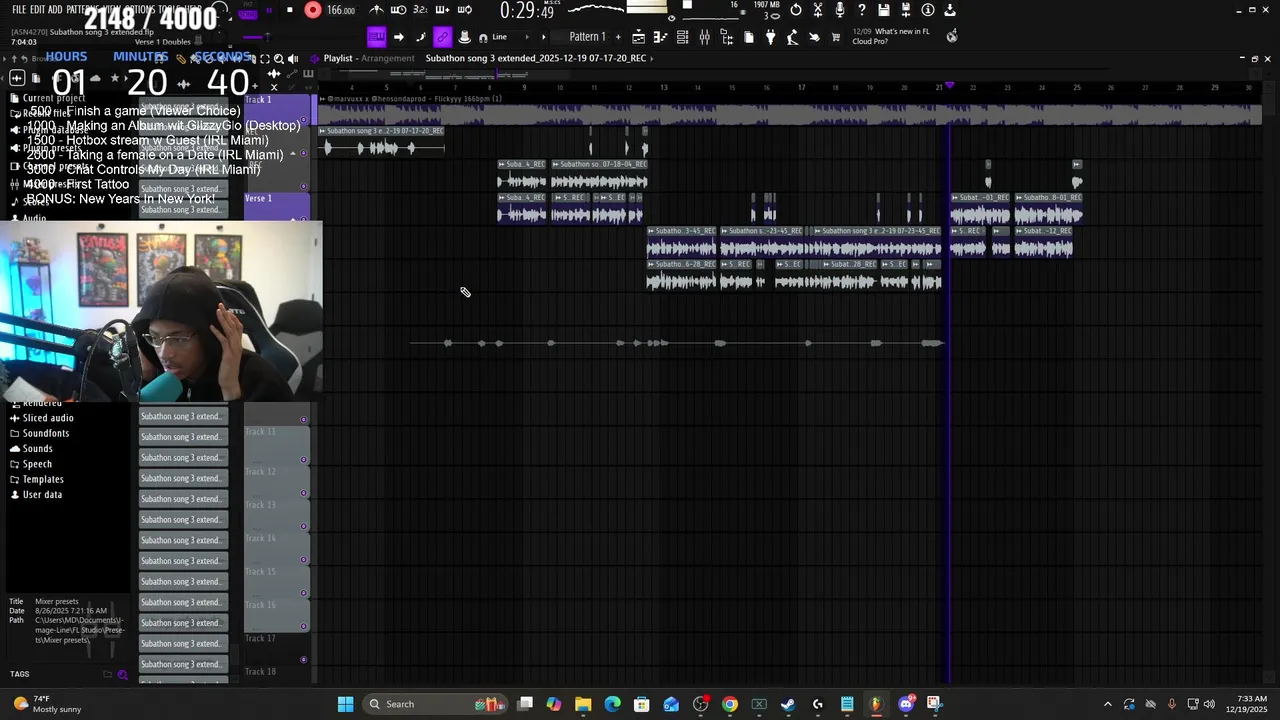The width and height of the screenshot is (1280, 720).
Task: Open the User data folder in browser
Action: click(42, 494)
